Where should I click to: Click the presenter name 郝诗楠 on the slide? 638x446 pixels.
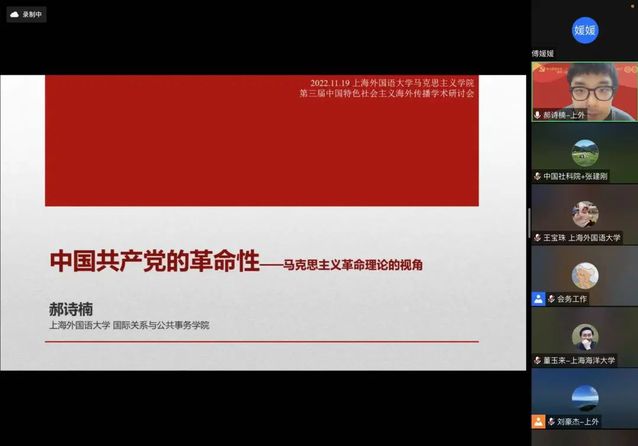77,309
